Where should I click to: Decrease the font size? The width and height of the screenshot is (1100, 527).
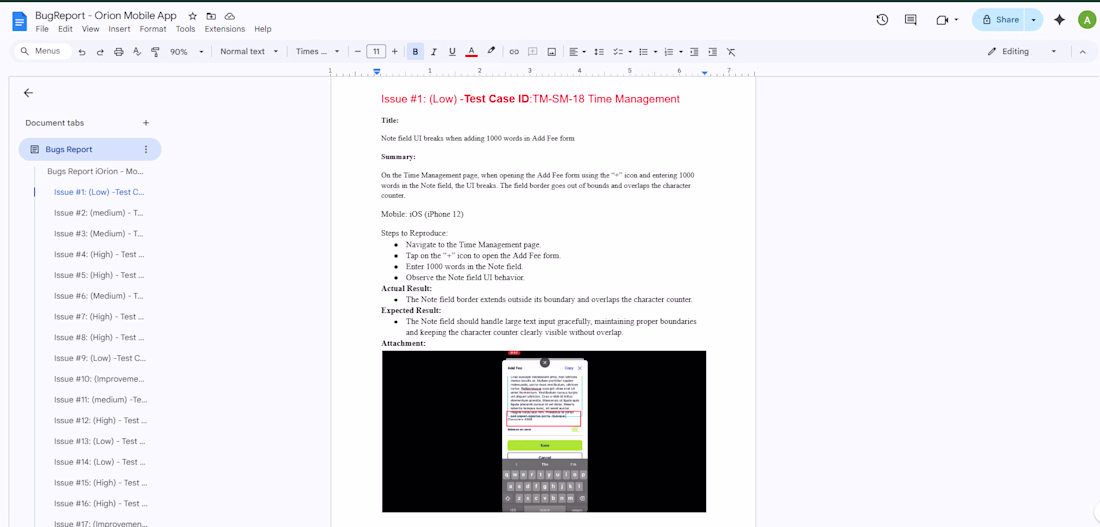pyautogui.click(x=358, y=51)
